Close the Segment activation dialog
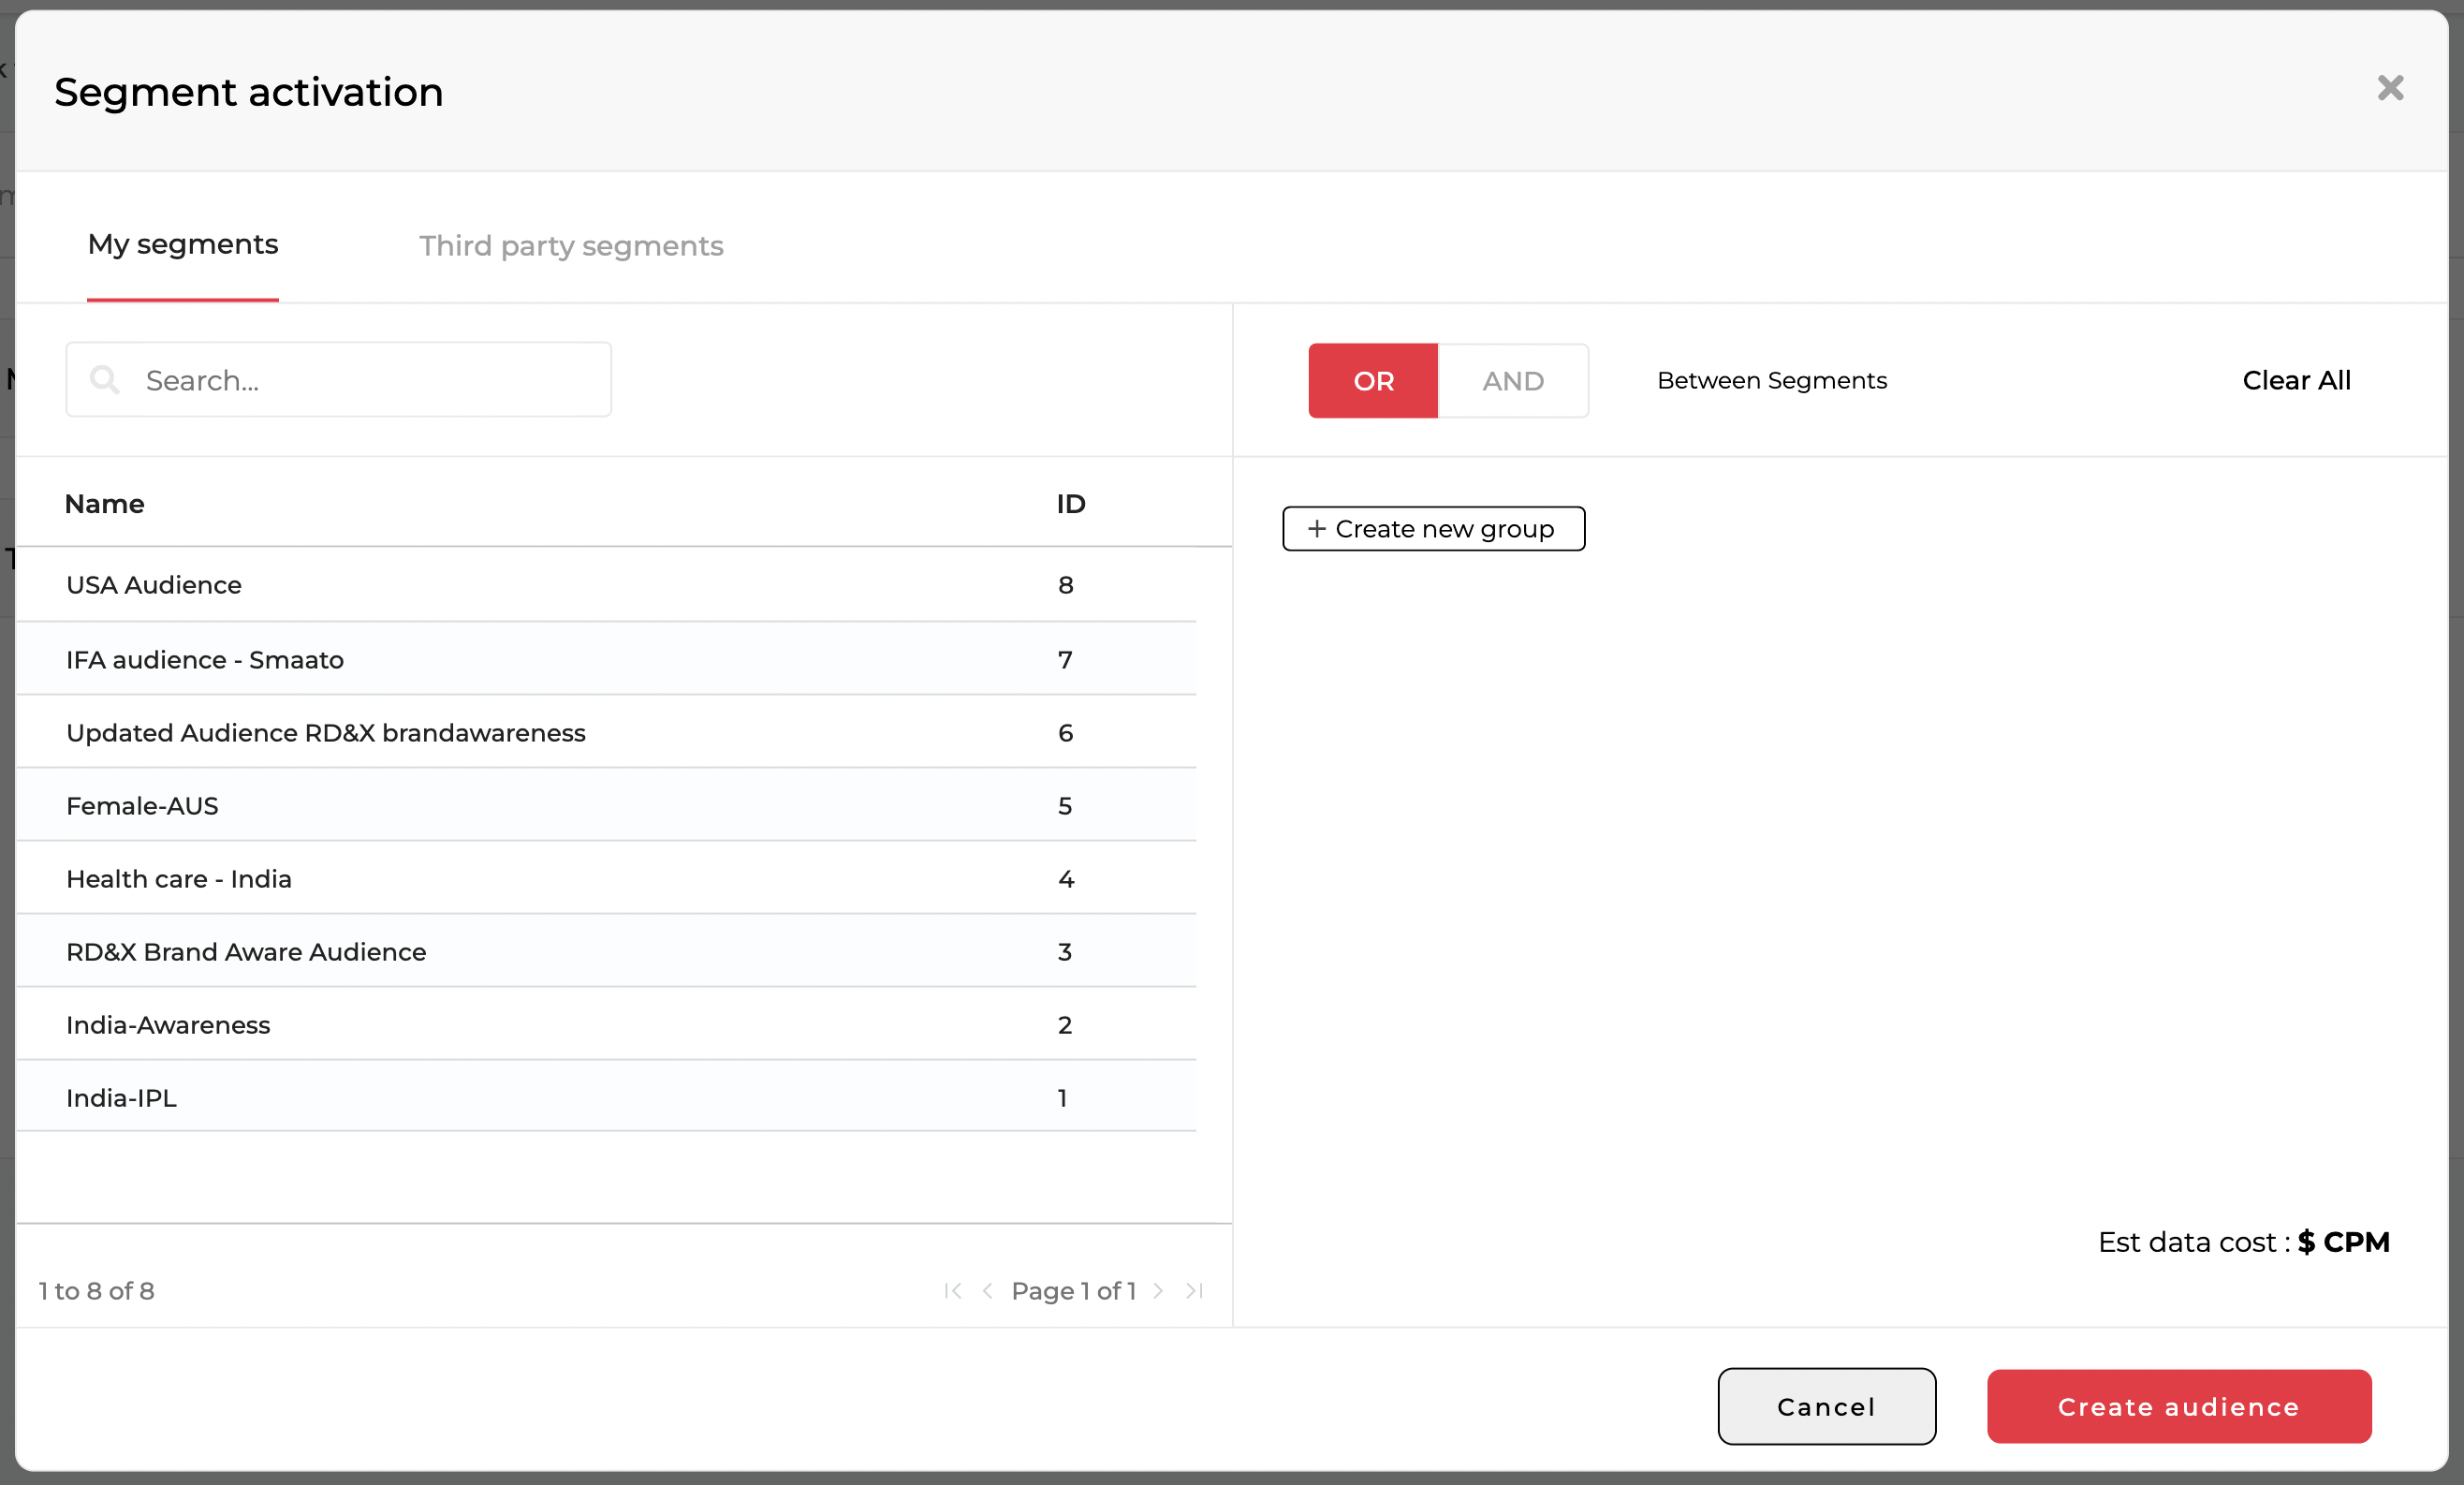This screenshot has height=1485, width=2464. pos(2389,88)
